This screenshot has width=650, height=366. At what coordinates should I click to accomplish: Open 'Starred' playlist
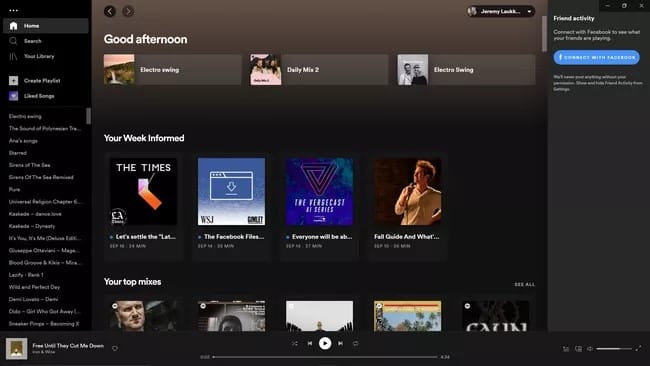coord(18,153)
